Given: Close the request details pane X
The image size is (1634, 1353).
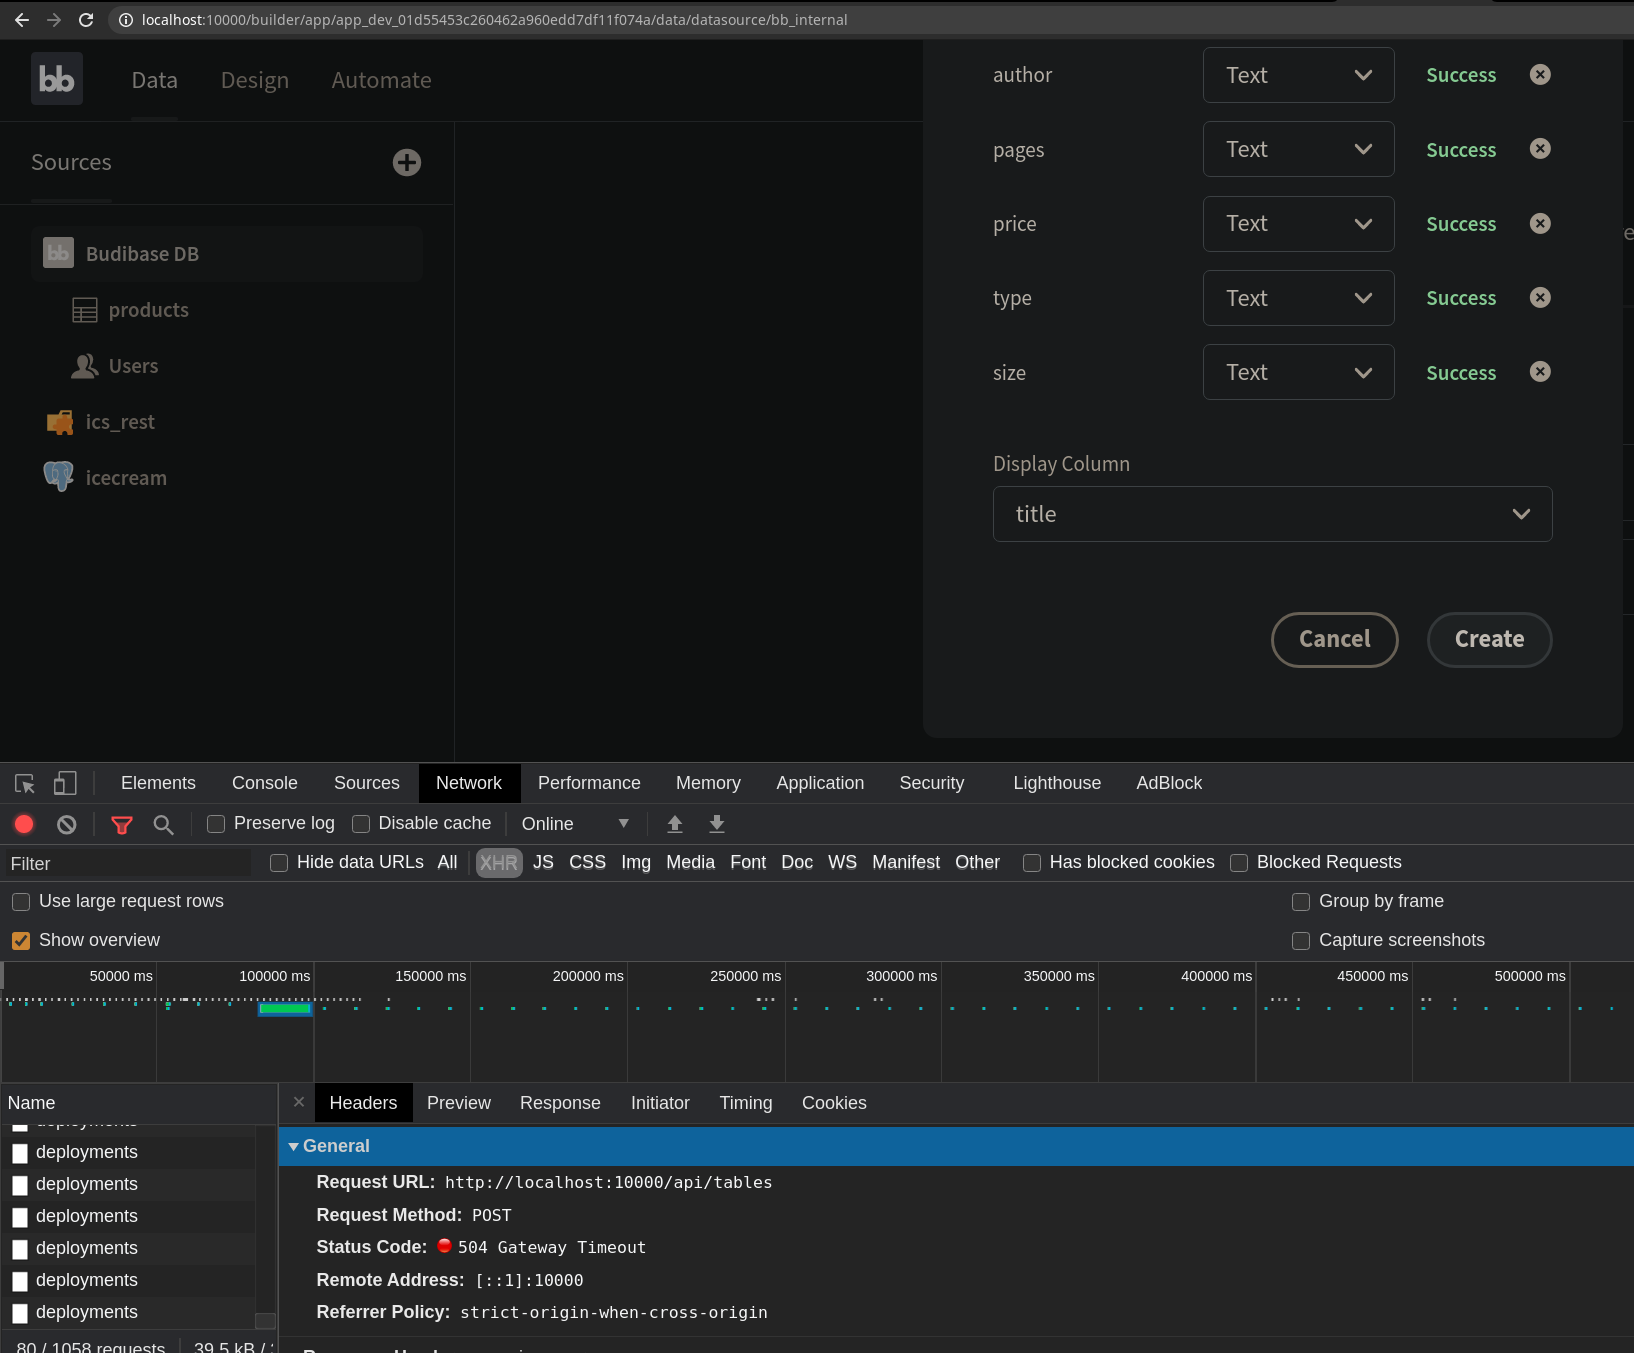Looking at the screenshot, I should click(x=299, y=1102).
